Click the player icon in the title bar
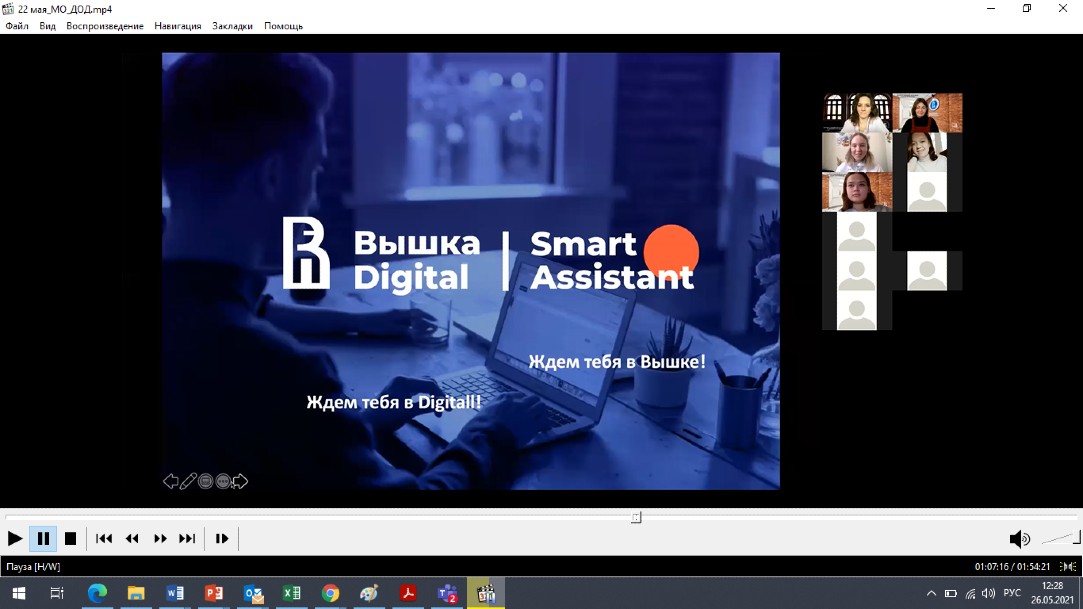Screen dimensions: 1083x609 tap(8, 9)
